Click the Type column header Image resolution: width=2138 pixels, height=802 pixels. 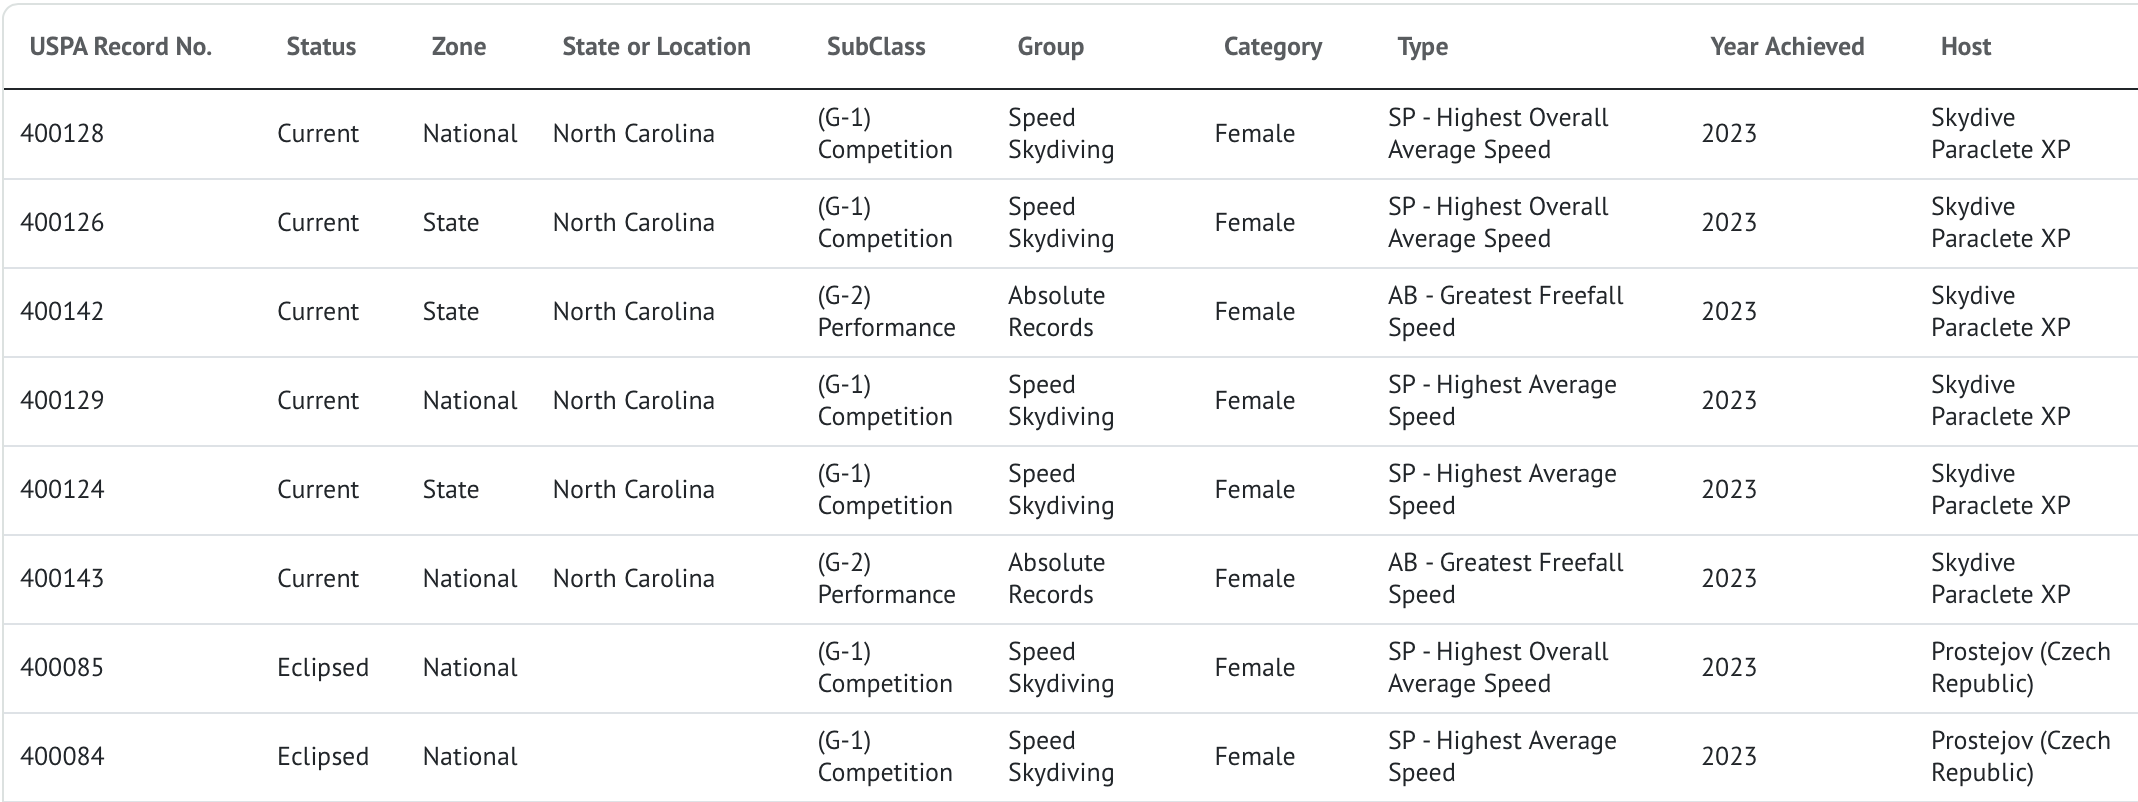click(1422, 47)
